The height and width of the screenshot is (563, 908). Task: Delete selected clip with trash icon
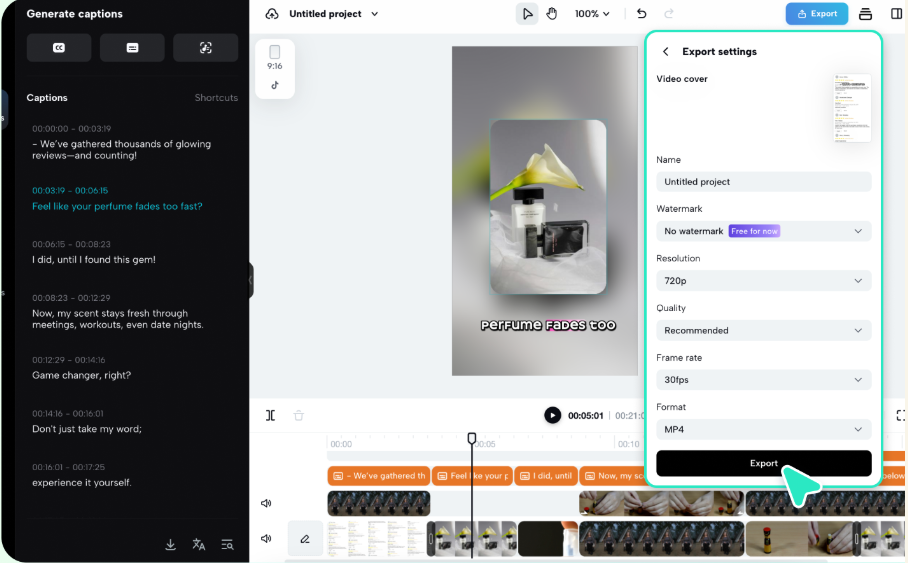coord(299,415)
